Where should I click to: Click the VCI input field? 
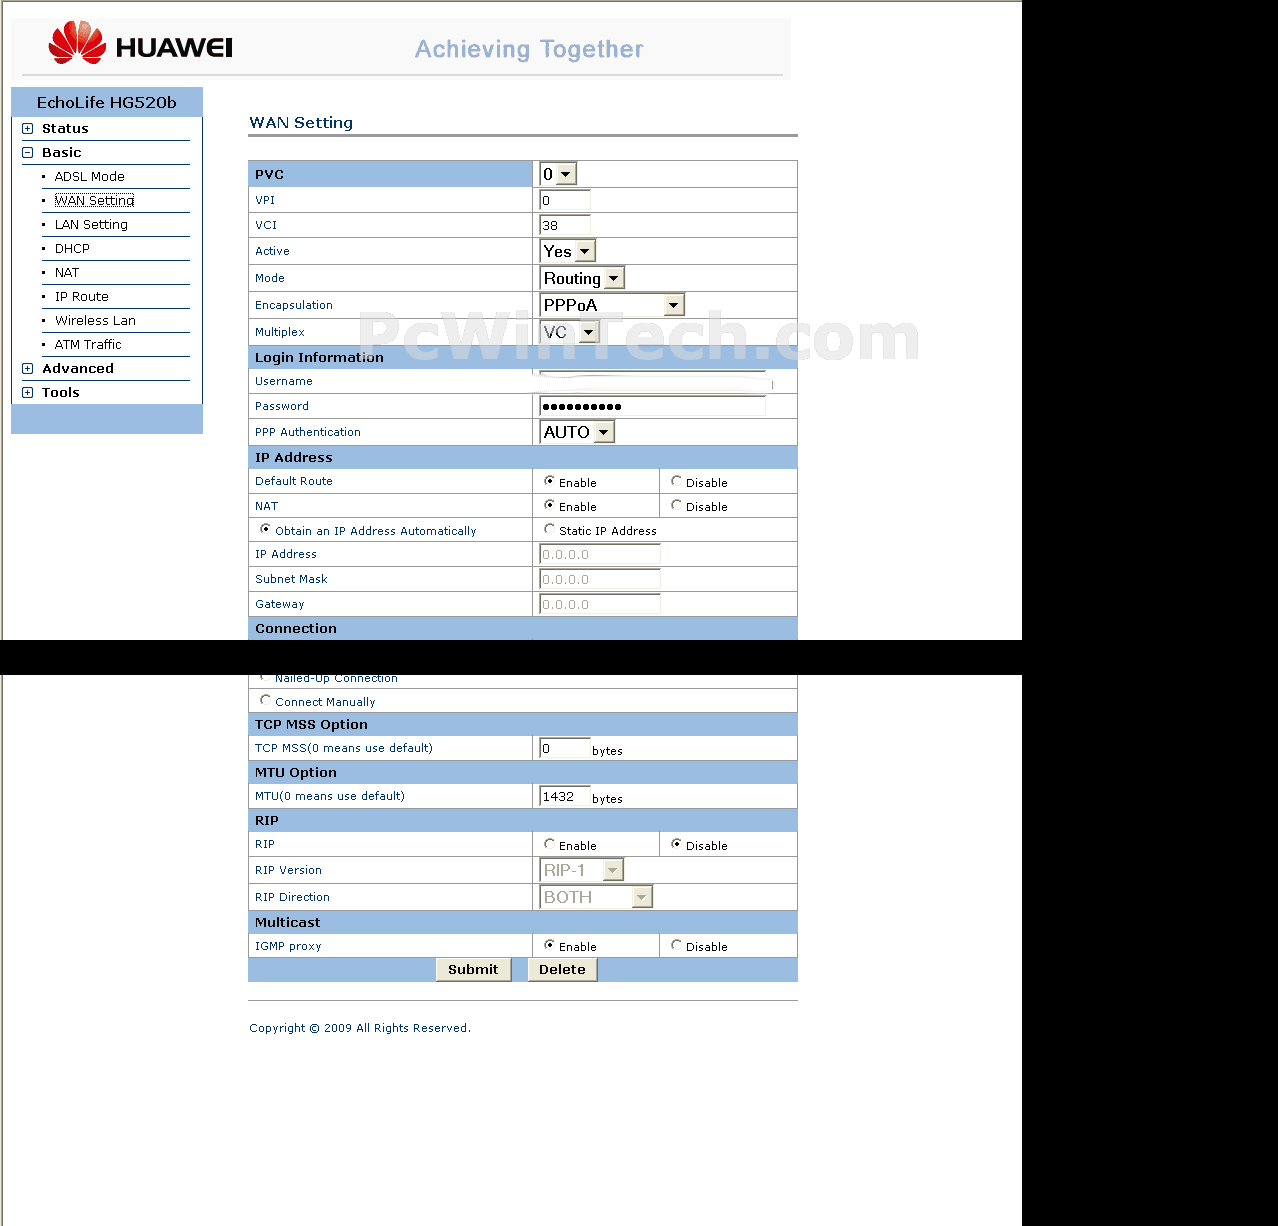(565, 225)
